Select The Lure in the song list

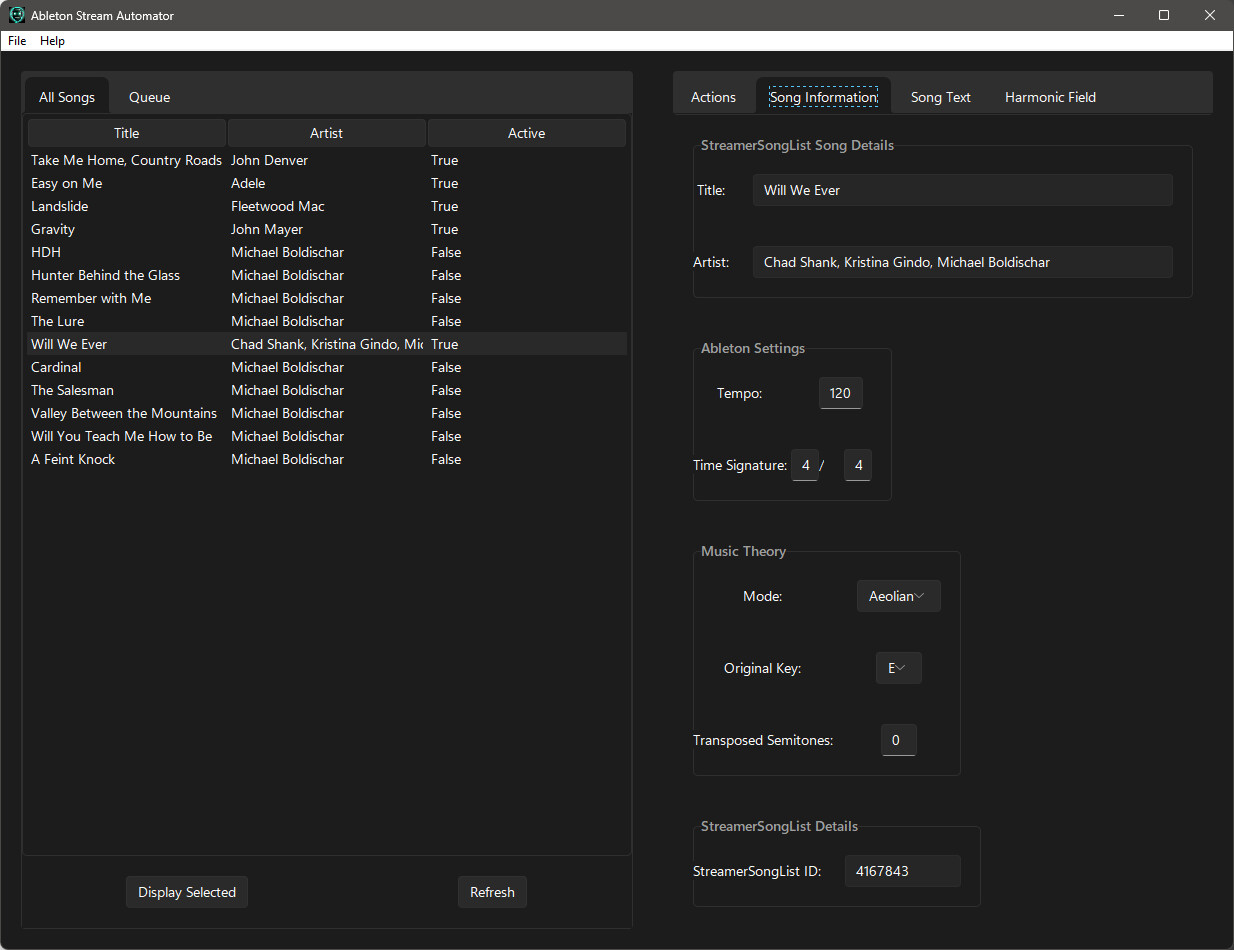tap(57, 321)
